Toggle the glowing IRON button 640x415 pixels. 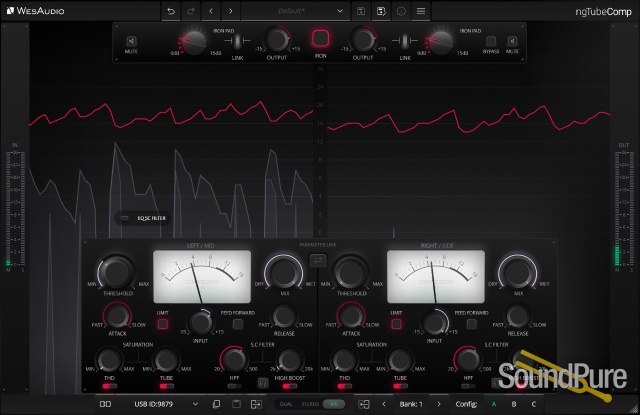coord(320,38)
